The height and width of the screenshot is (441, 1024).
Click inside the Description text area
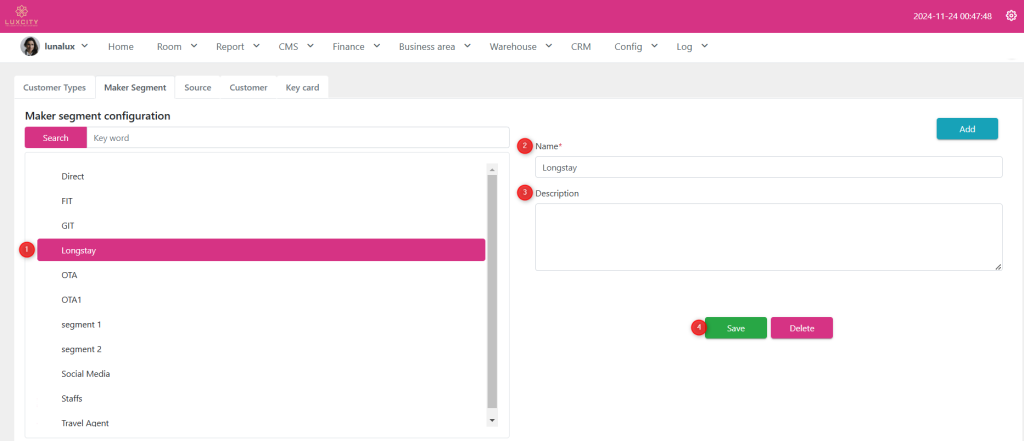(768, 237)
